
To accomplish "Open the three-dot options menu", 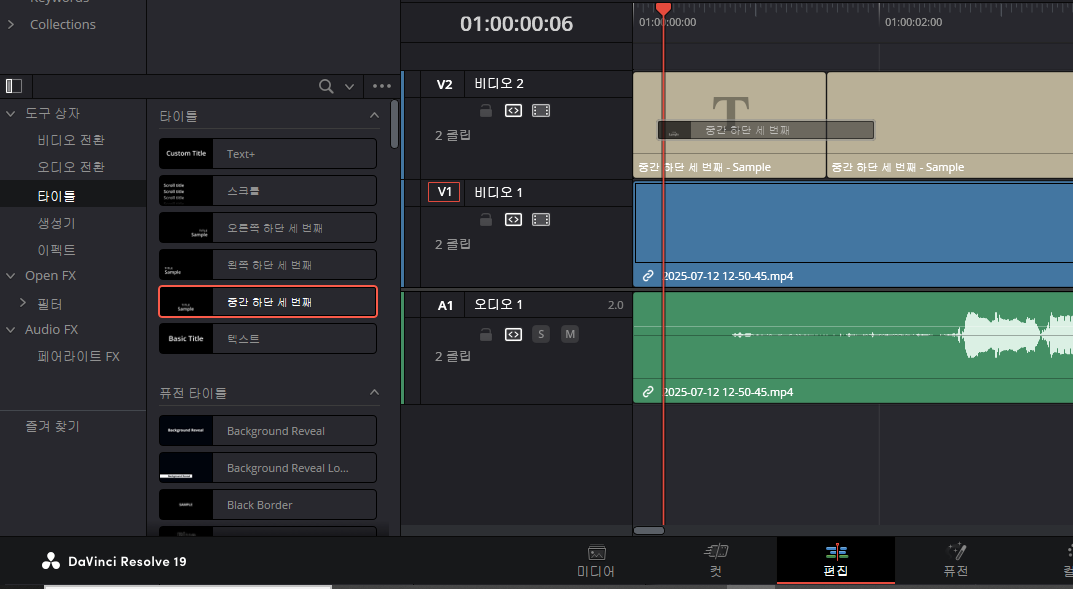I will pyautogui.click(x=382, y=86).
